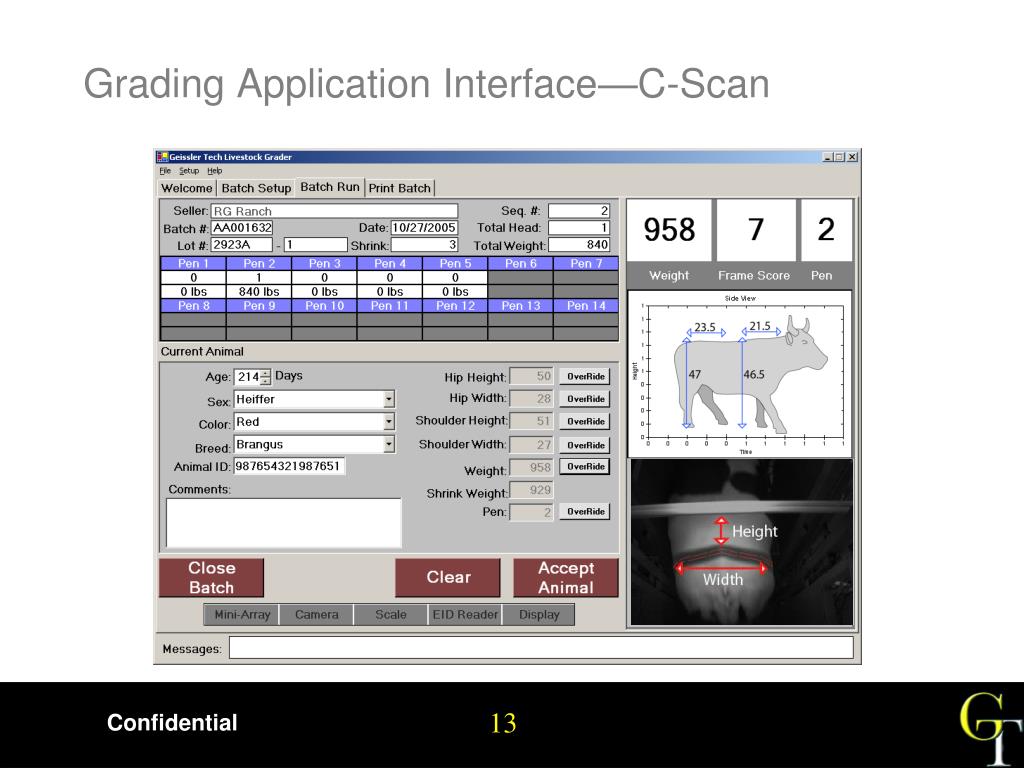Click the Total Head field
This screenshot has height=768, width=1024.
click(x=579, y=228)
